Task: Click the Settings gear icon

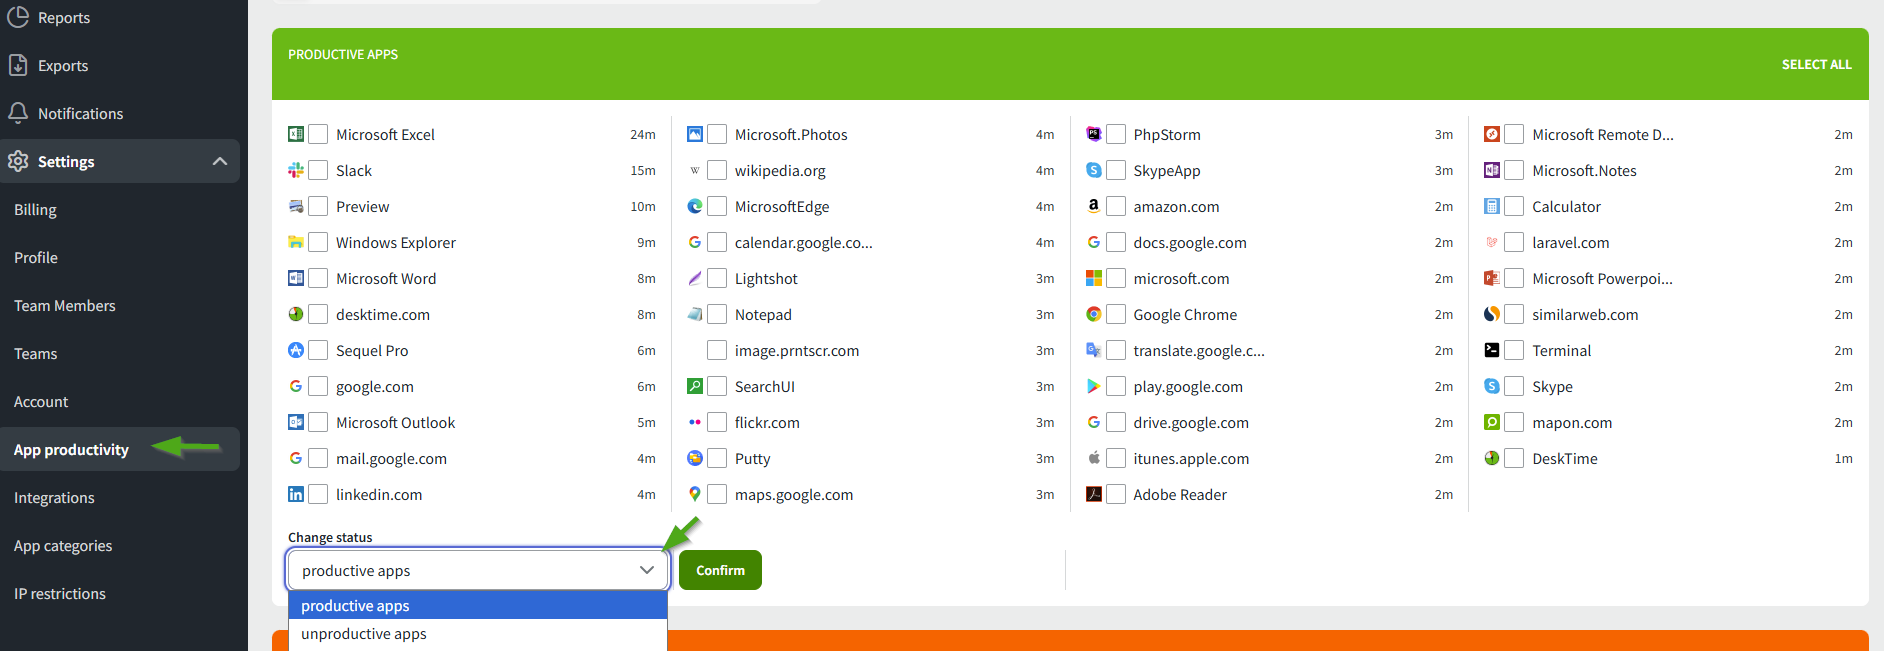Action: pos(18,161)
